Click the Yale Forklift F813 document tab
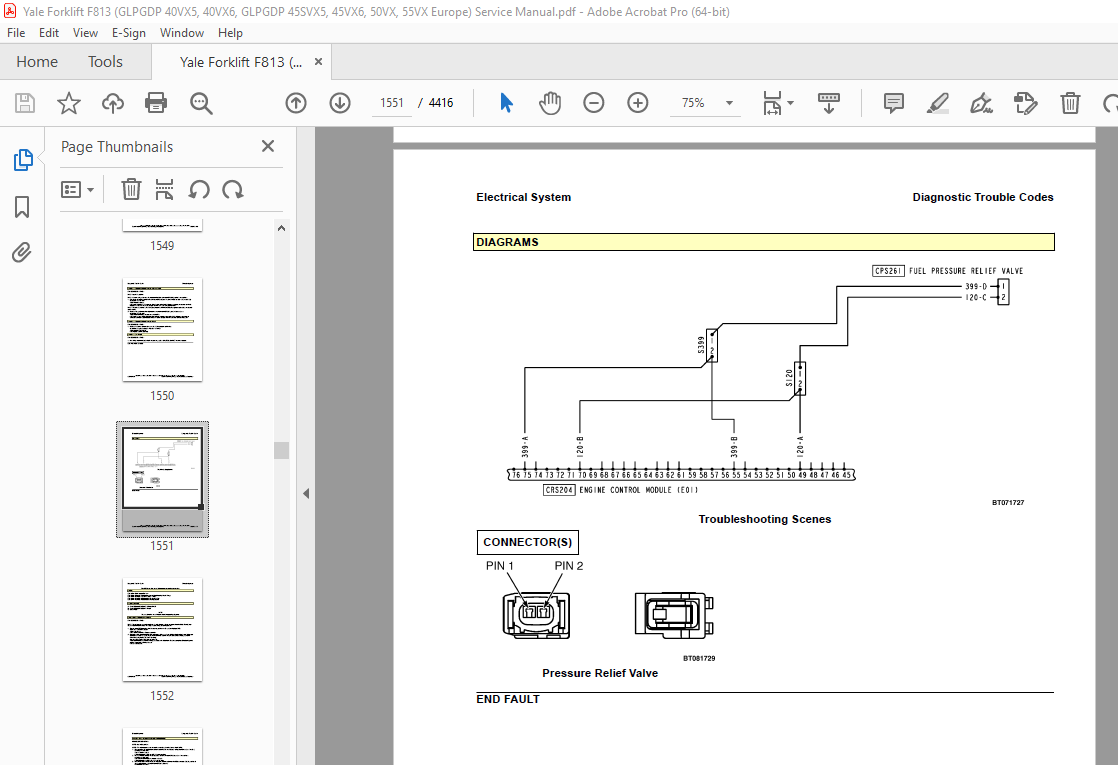This screenshot has width=1118, height=765. tap(241, 62)
